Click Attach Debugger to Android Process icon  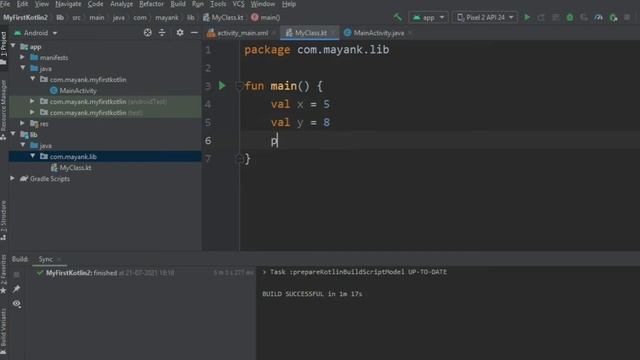point(613,18)
